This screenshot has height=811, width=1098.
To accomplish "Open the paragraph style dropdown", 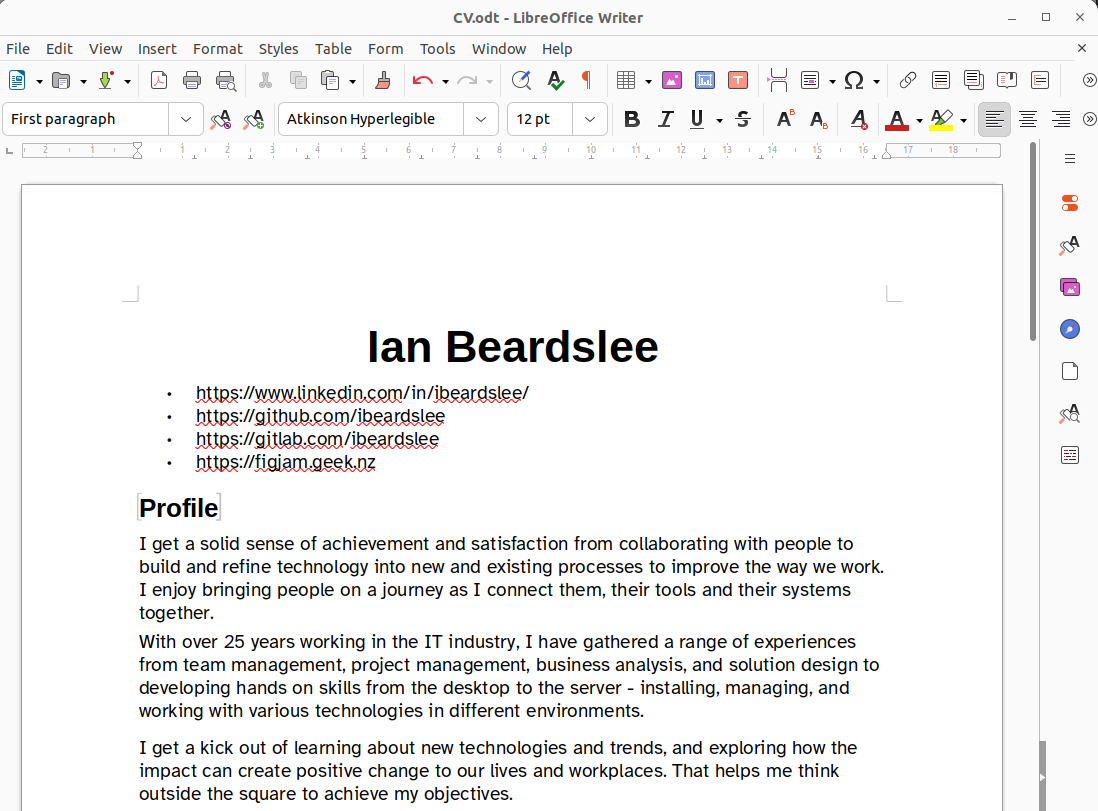I will pos(185,119).
